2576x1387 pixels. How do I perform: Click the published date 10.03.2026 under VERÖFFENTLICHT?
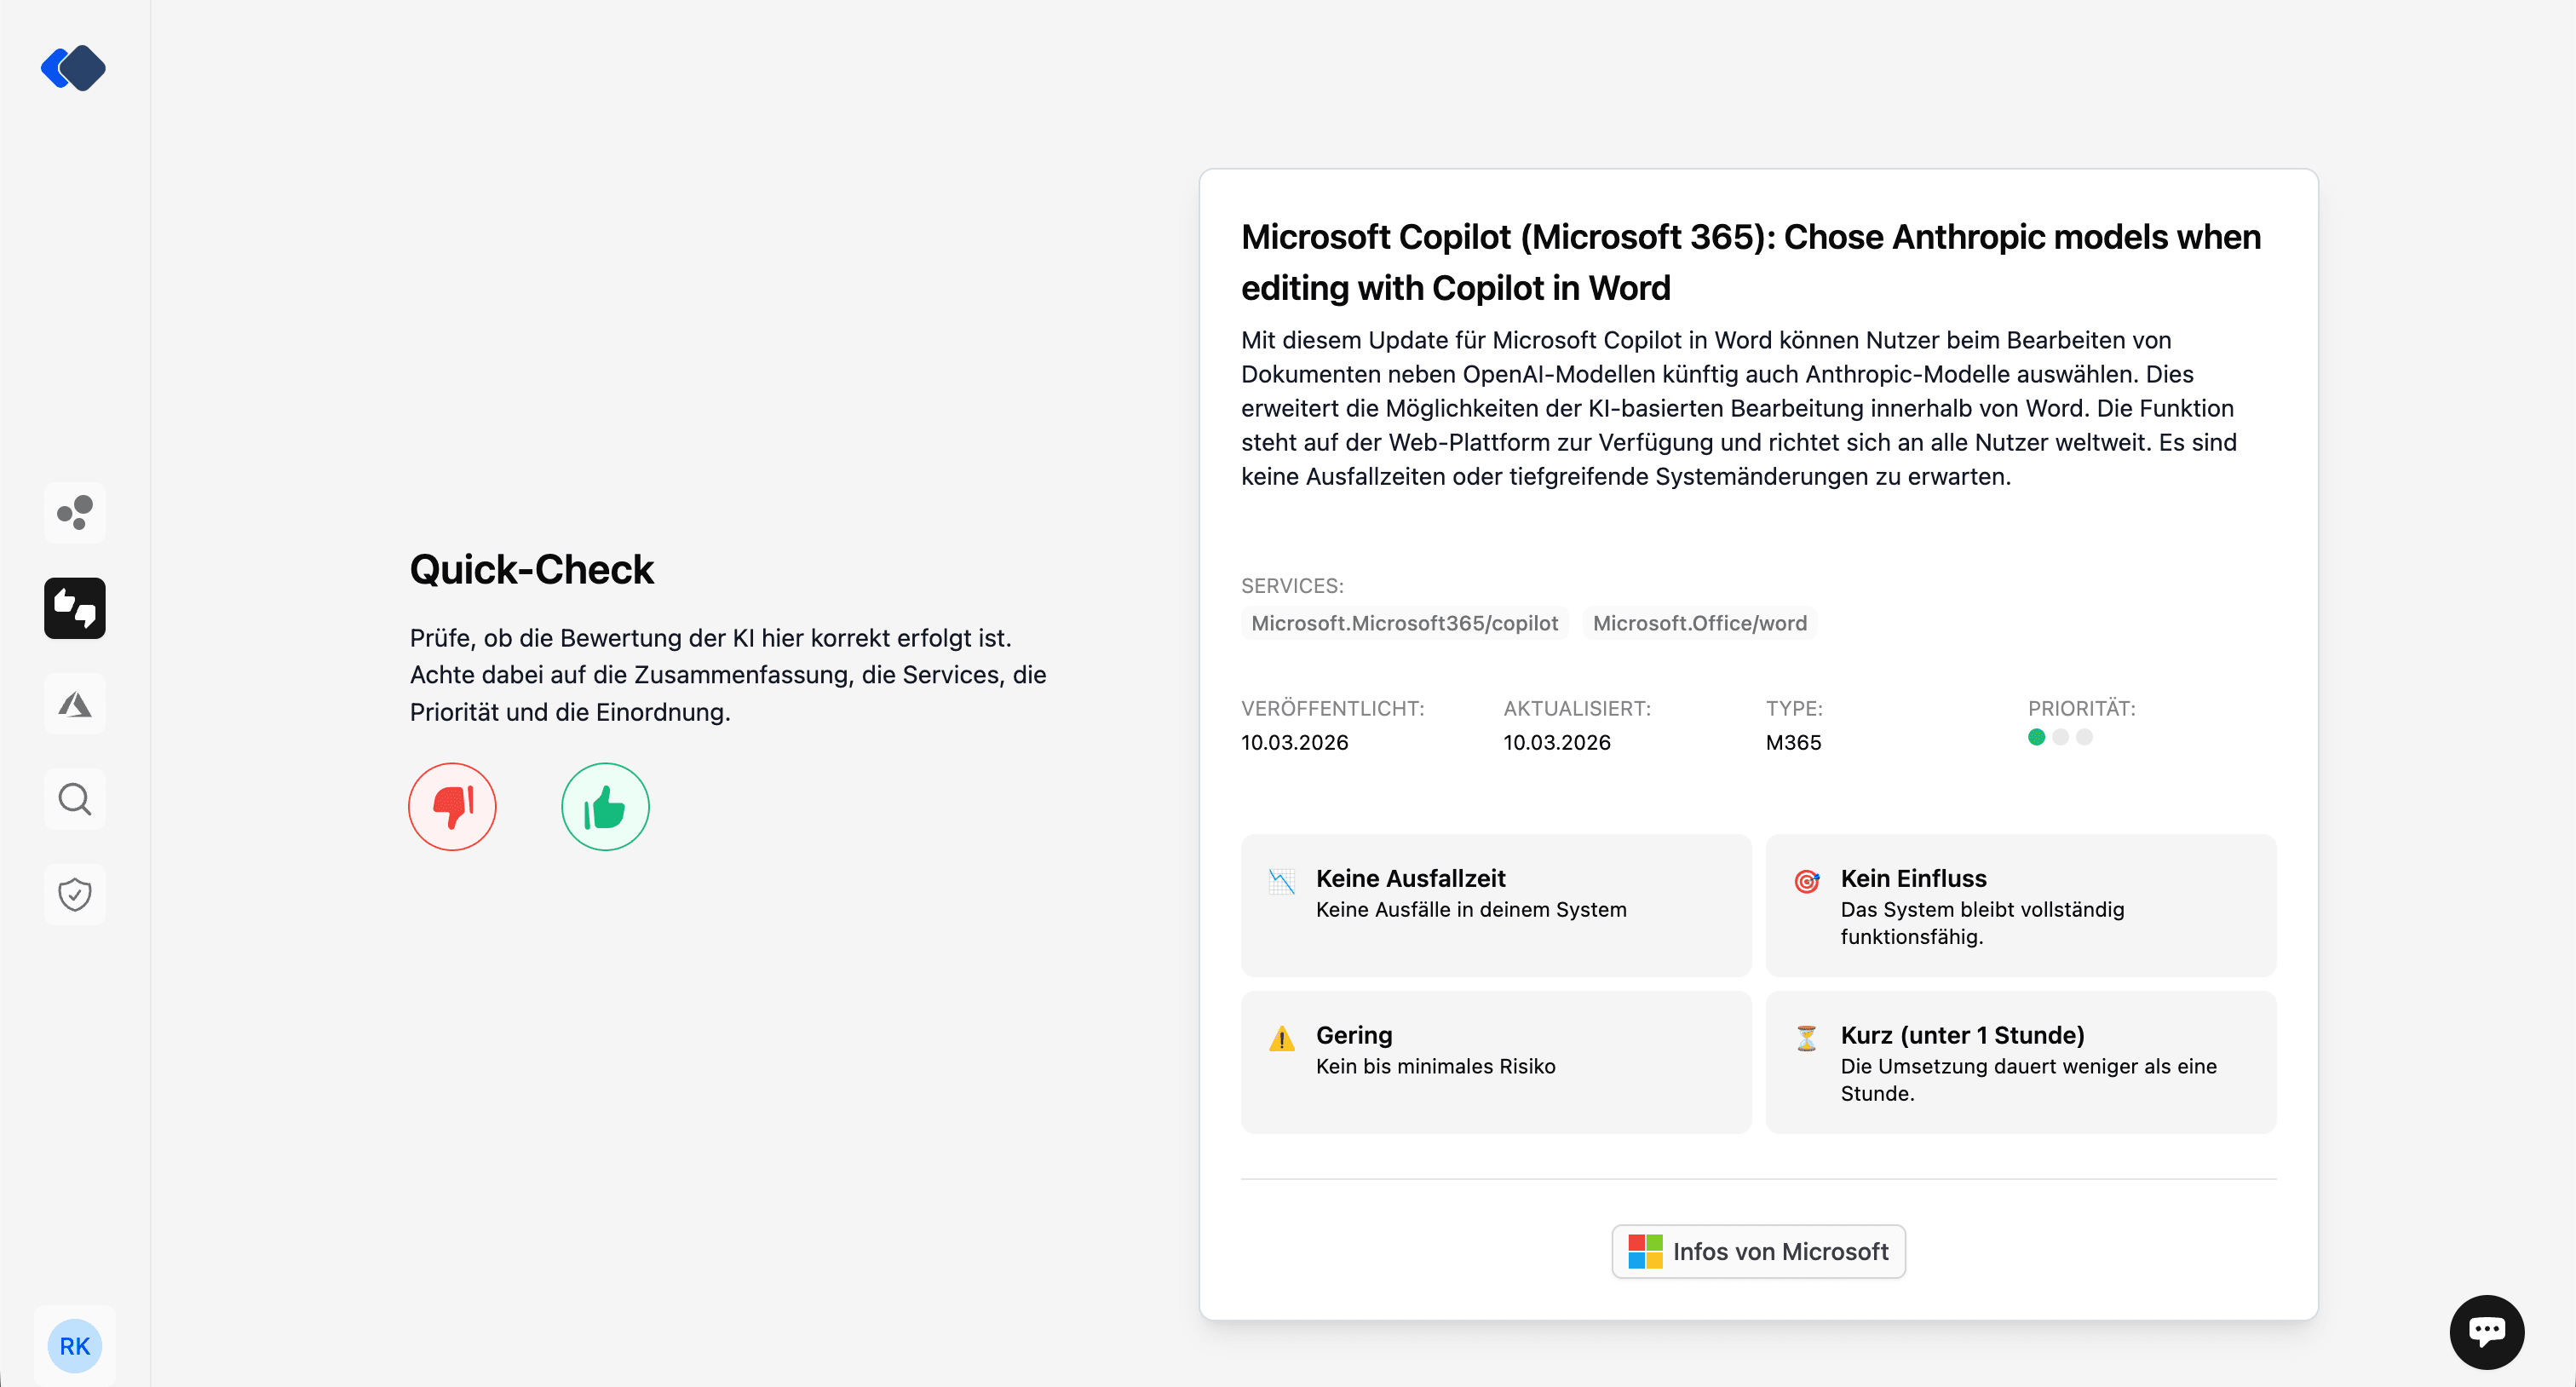1294,742
